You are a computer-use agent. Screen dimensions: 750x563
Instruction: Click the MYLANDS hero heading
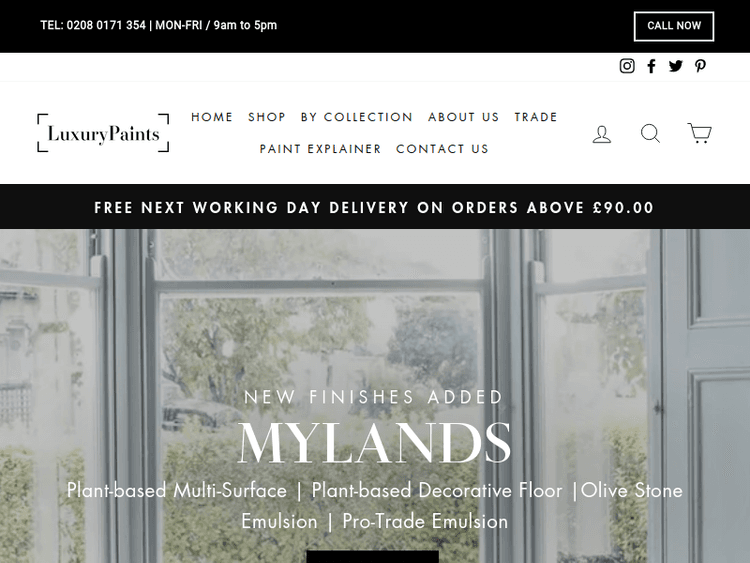pyautogui.click(x=374, y=443)
